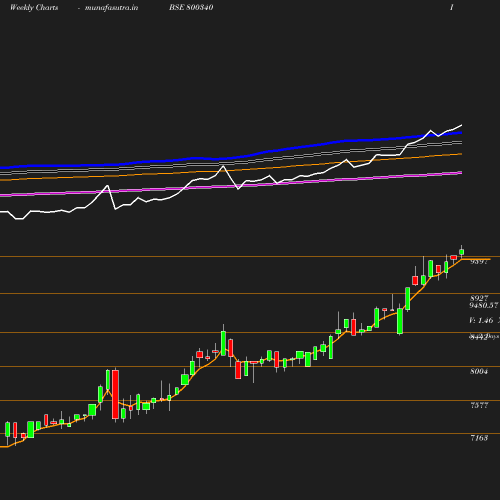Click the tall red candlestick after first peak
This screenshot has width=500, height=500.
tap(115, 394)
